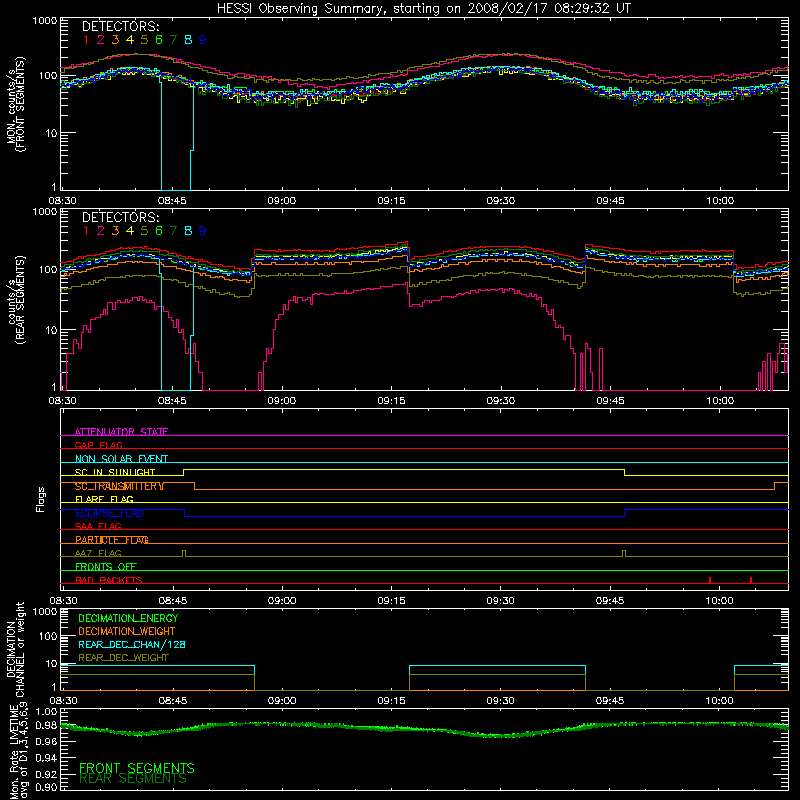This screenshot has width=800, height=800.
Task: Click the GAP FLAG label
Action: 98,445
